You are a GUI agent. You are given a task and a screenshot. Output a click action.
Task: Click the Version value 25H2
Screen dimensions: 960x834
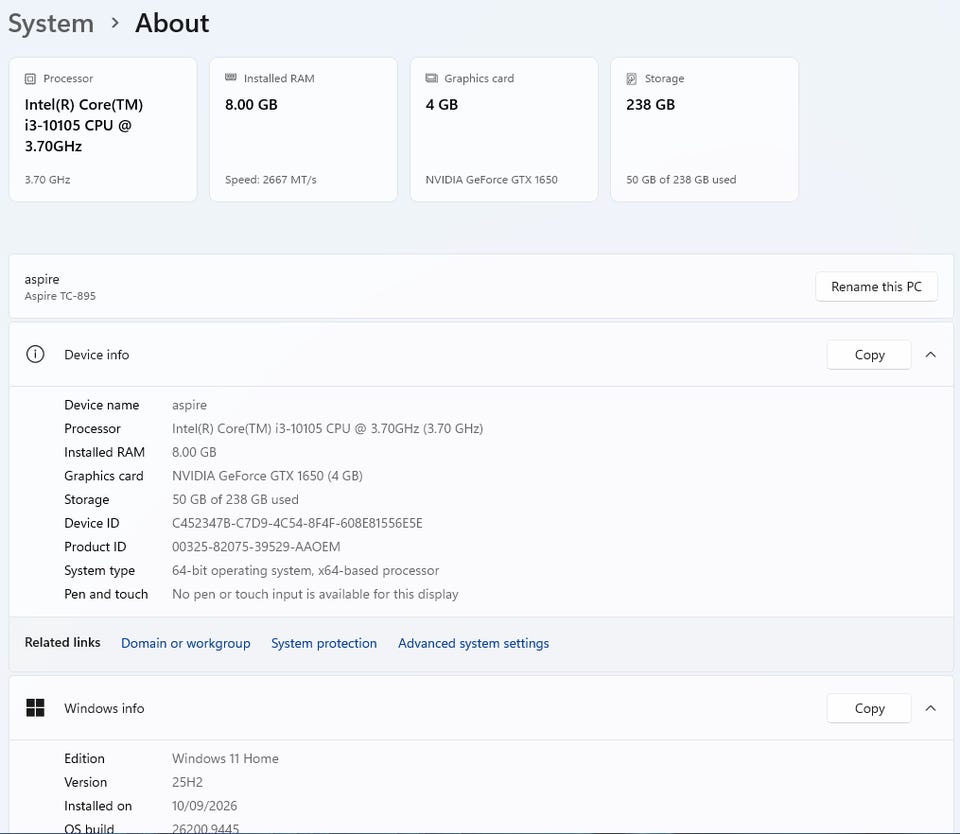coord(187,782)
